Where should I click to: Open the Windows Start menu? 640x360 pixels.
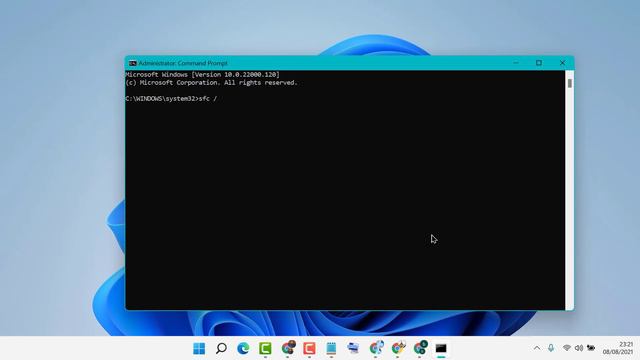(199, 348)
